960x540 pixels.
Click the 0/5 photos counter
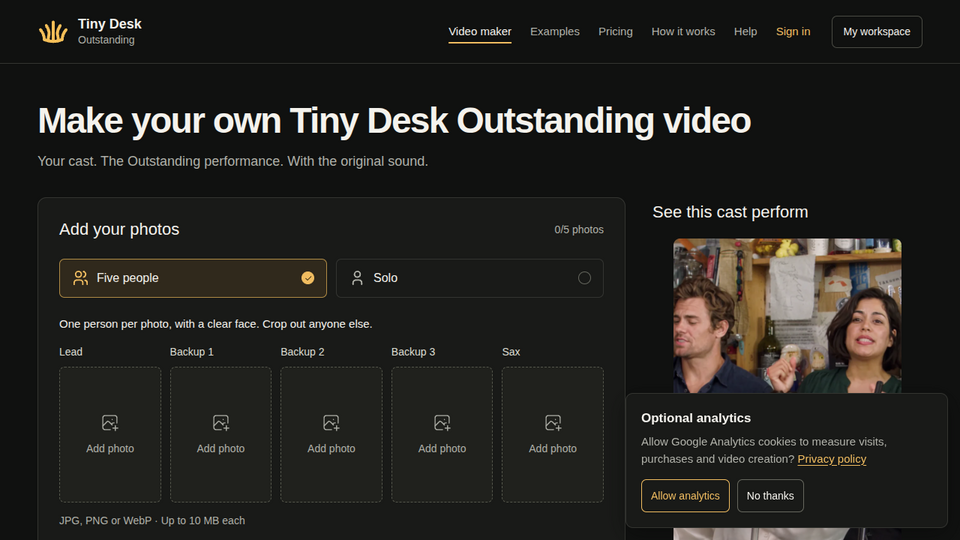click(579, 230)
